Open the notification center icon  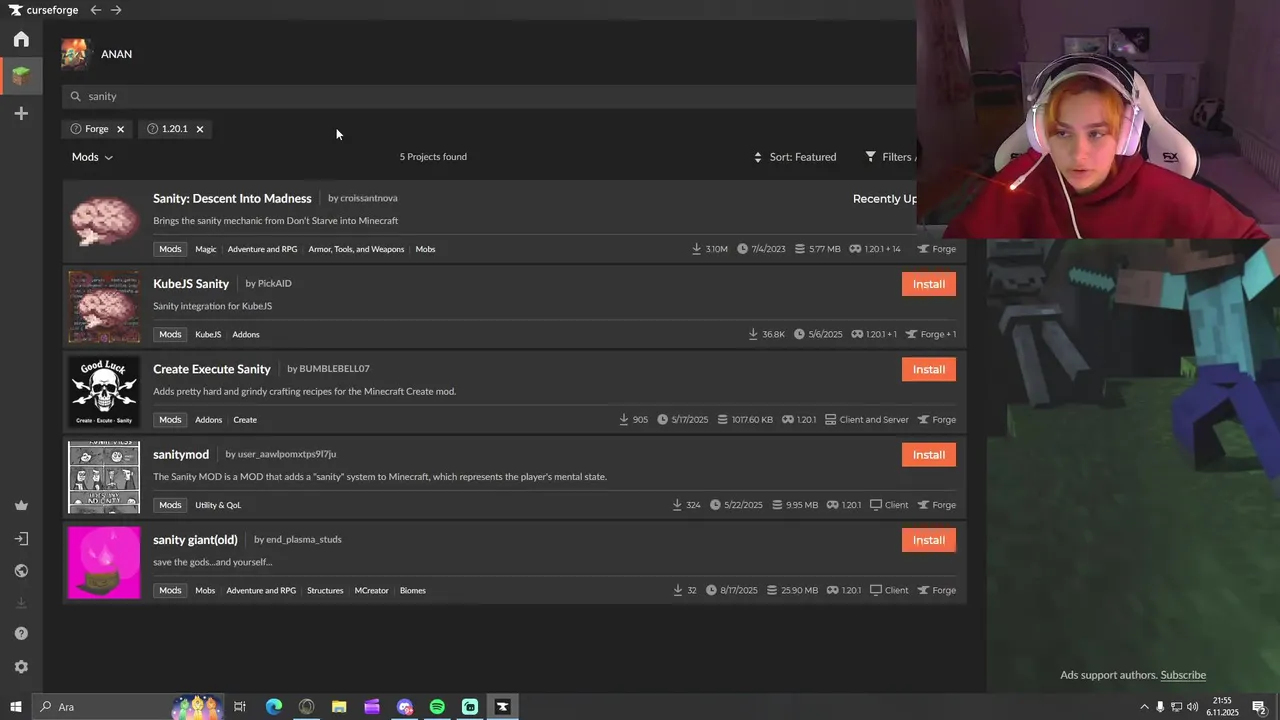pos(1259,707)
